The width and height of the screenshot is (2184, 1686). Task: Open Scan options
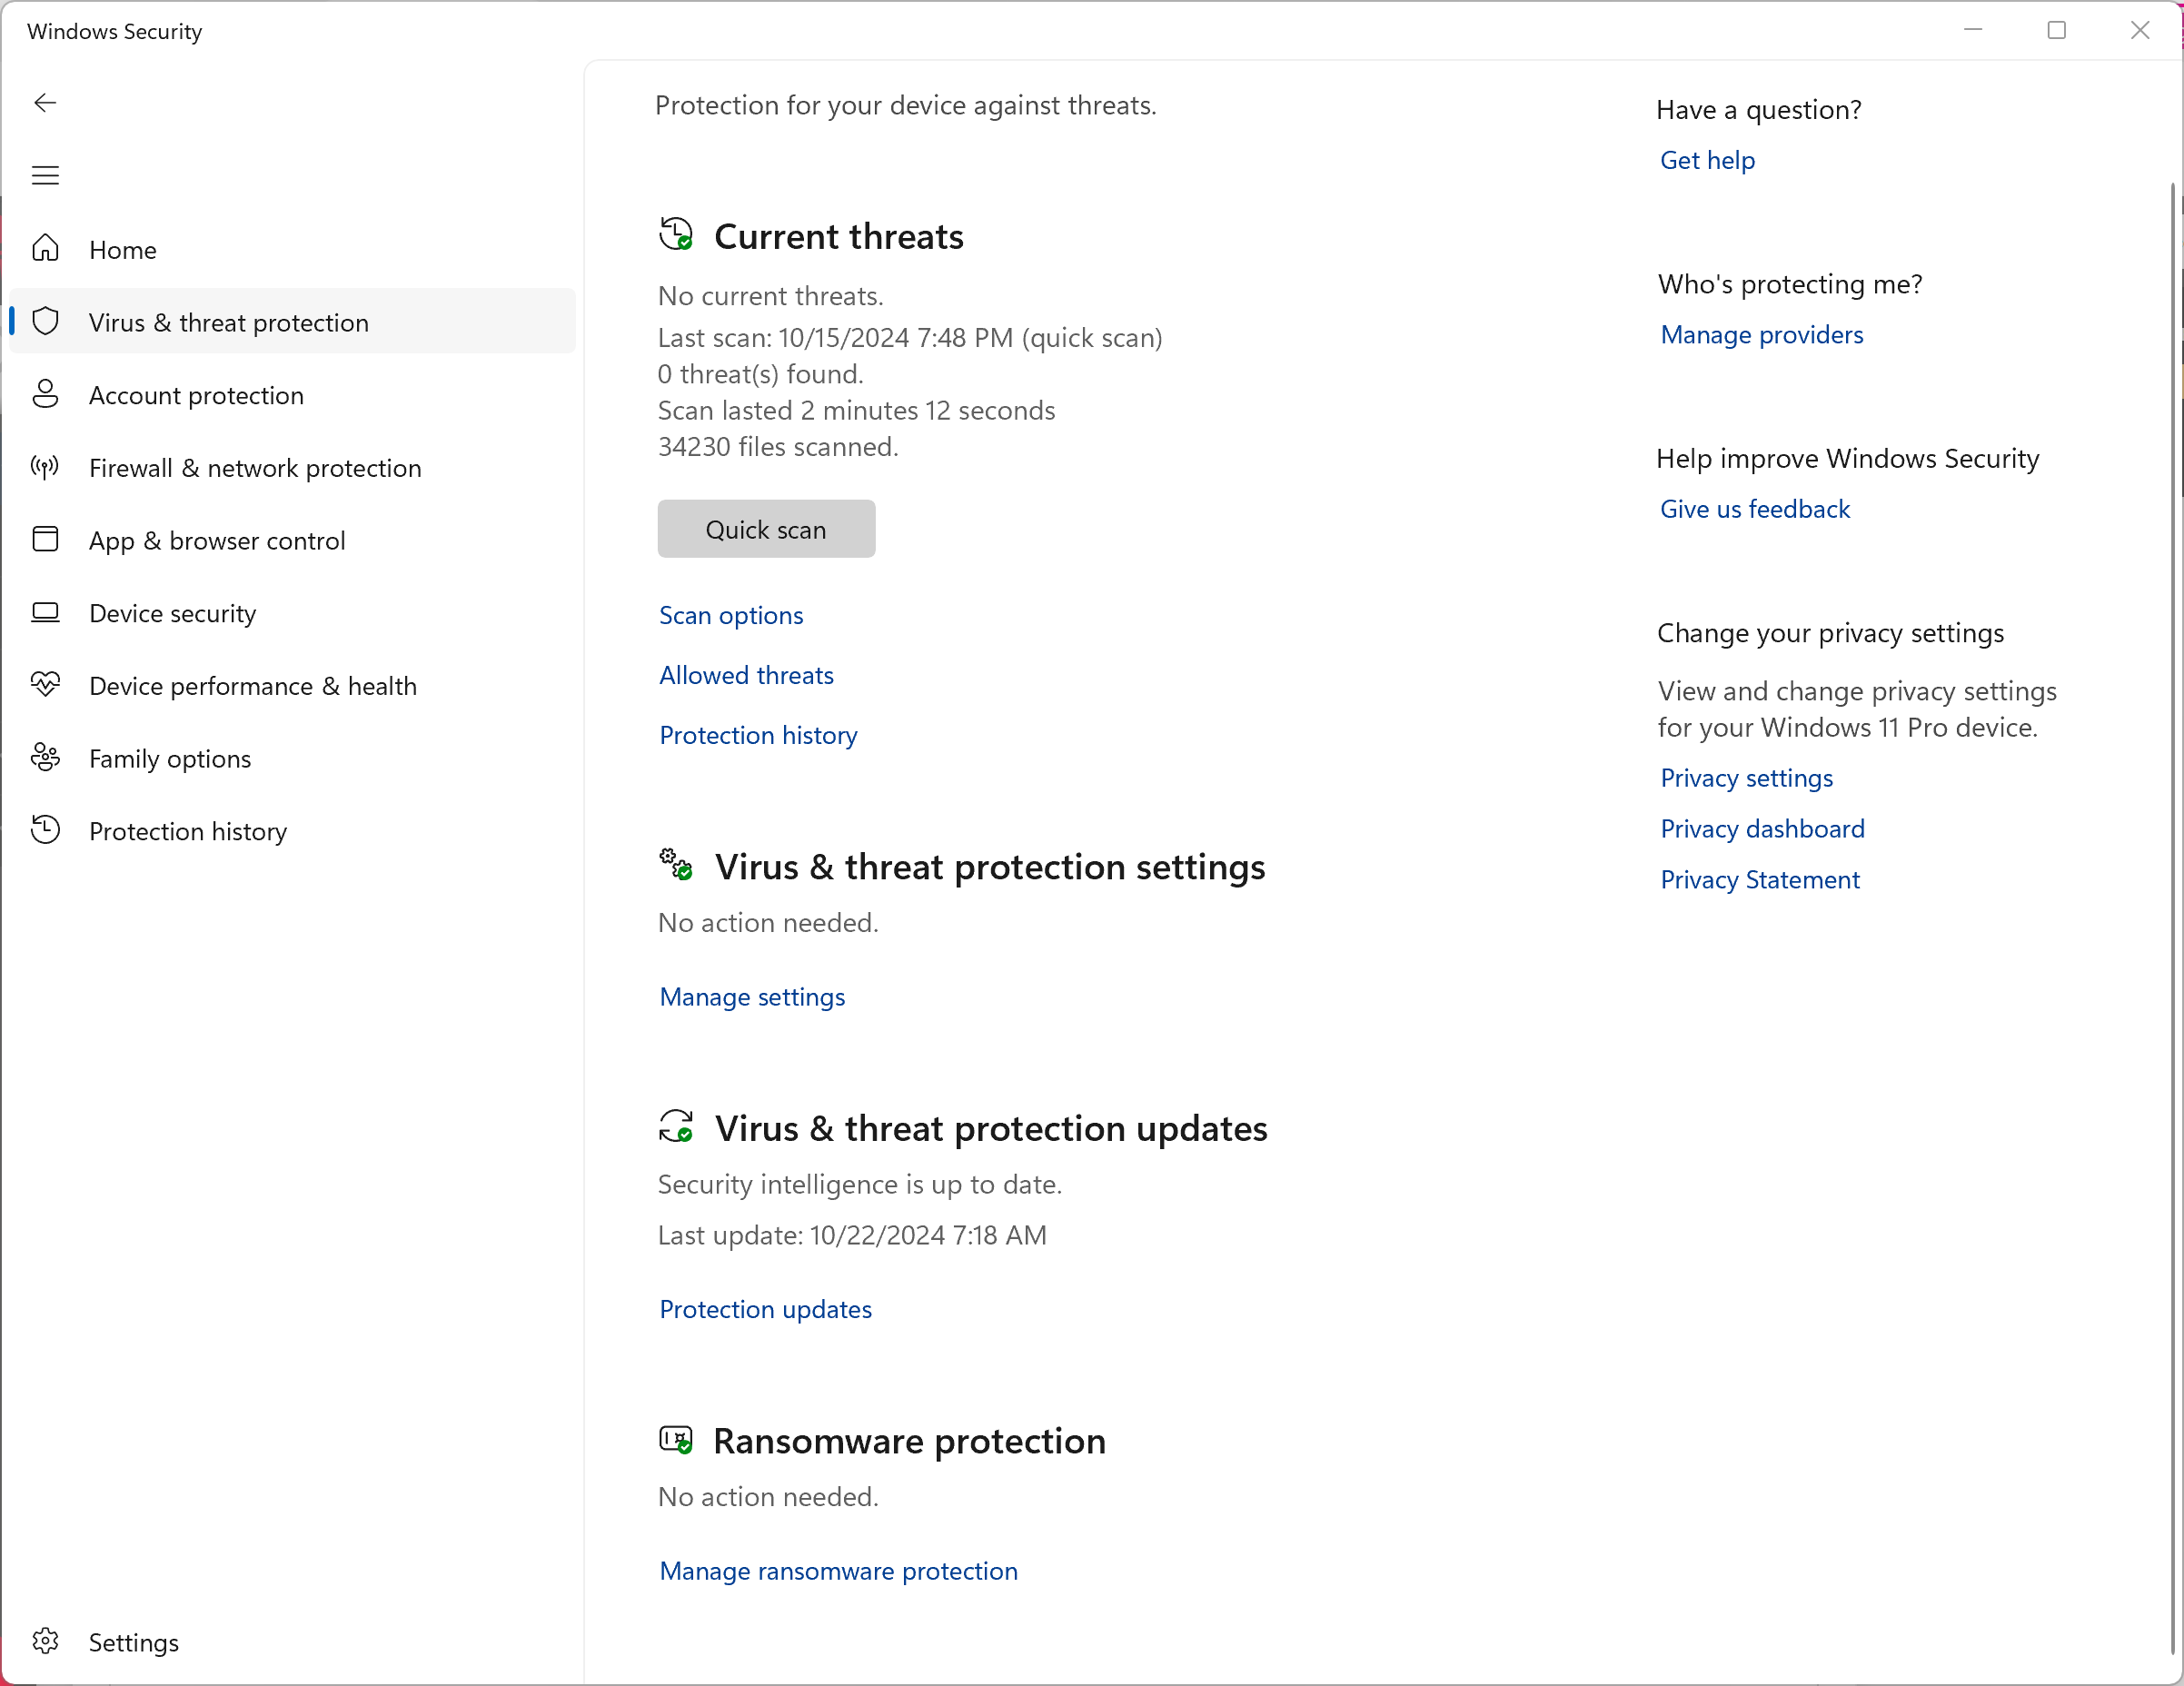(x=731, y=615)
